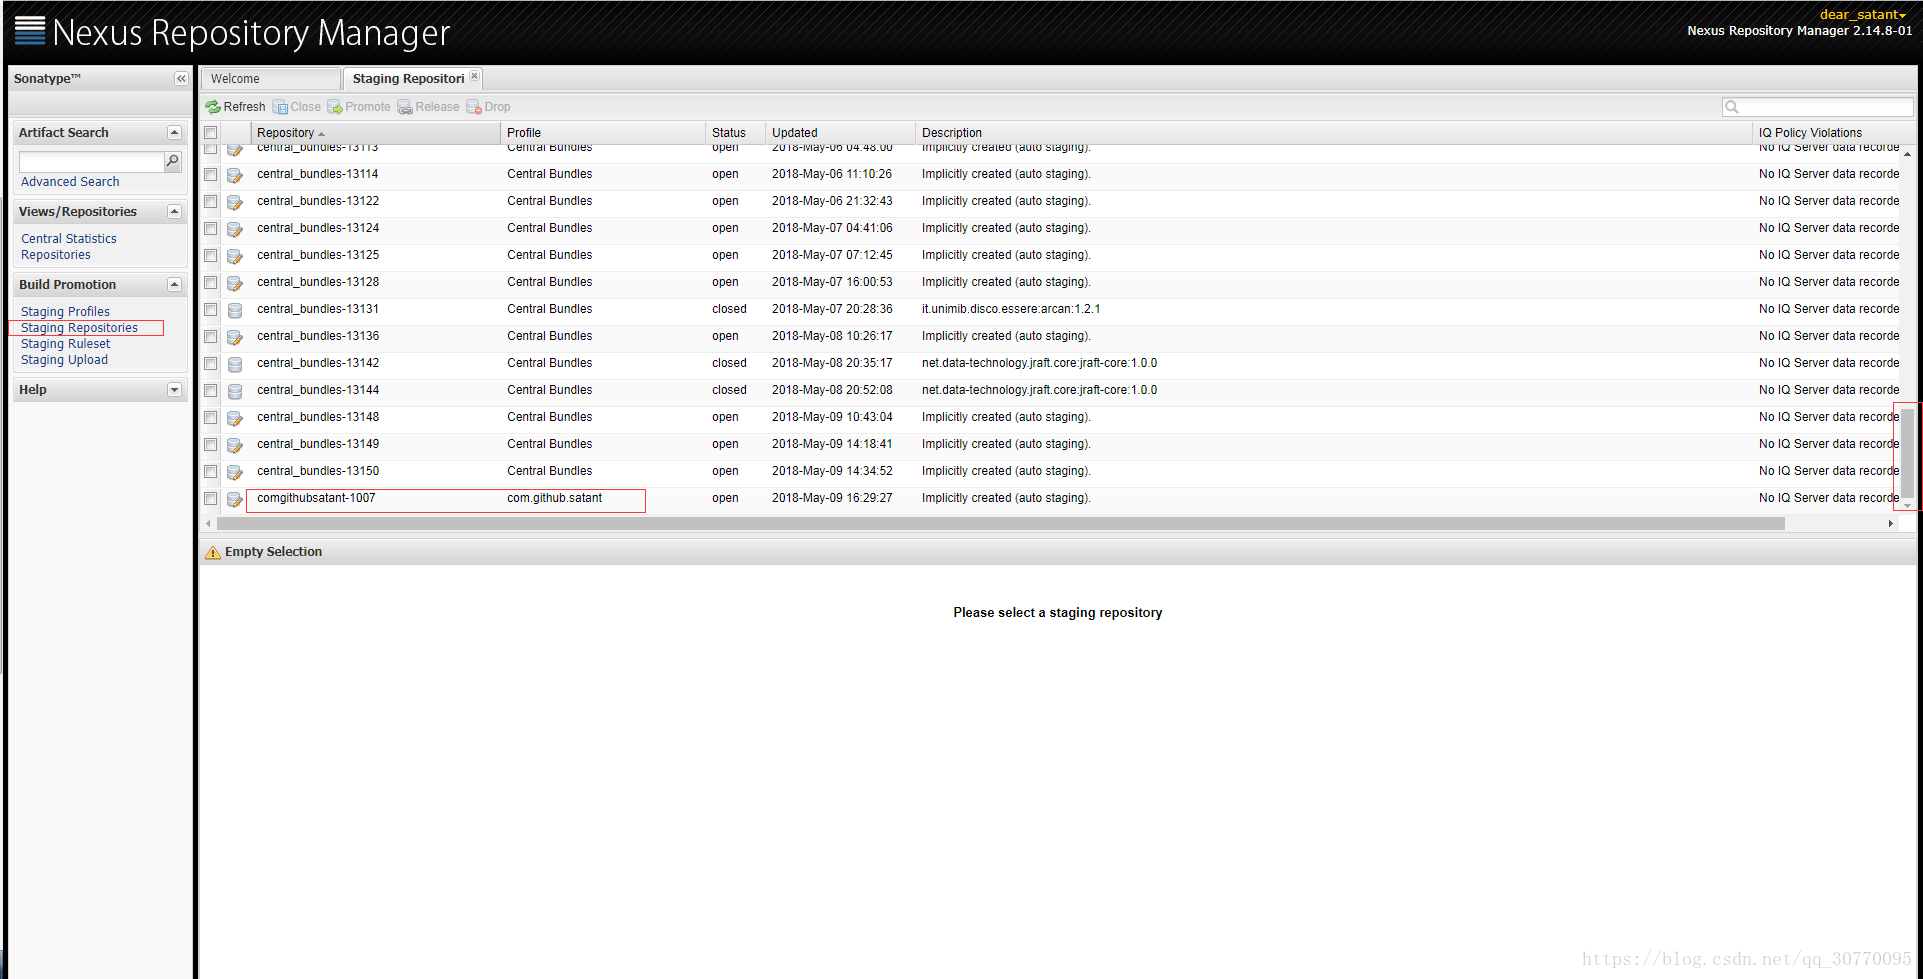The height and width of the screenshot is (979, 1923).
Task: Check the box for central_bundles-13150
Action: (211, 471)
